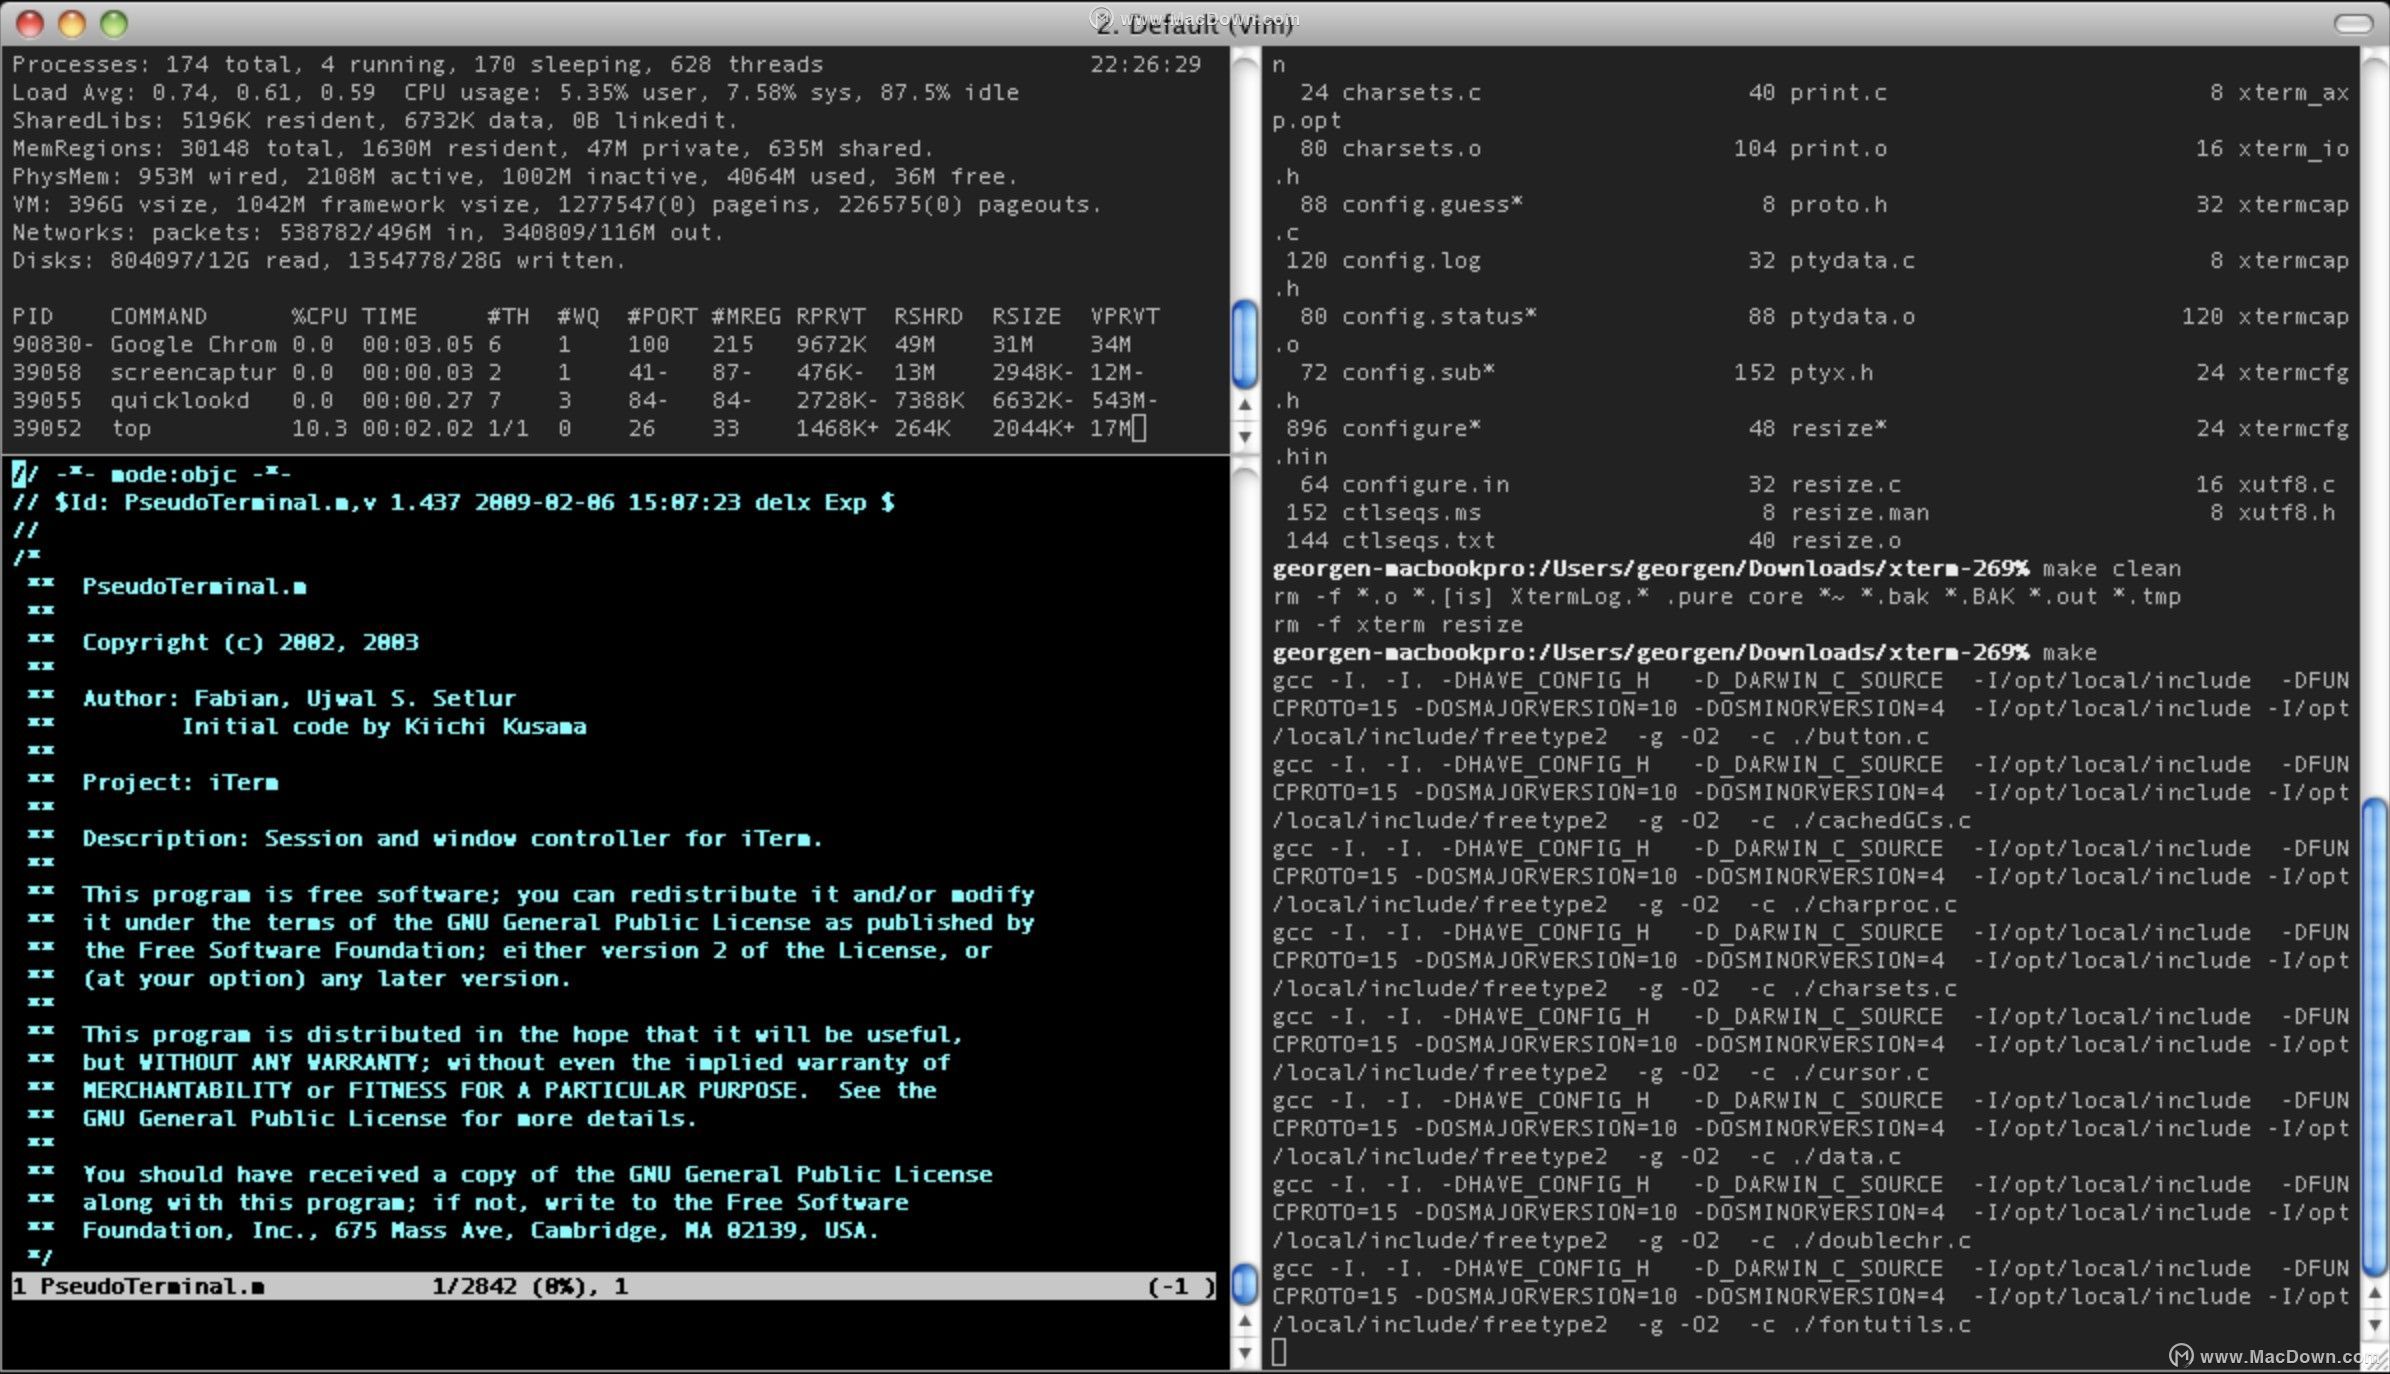Click './fontutils.c' in gcc output
The width and height of the screenshot is (2390, 1374).
pyautogui.click(x=1880, y=1324)
